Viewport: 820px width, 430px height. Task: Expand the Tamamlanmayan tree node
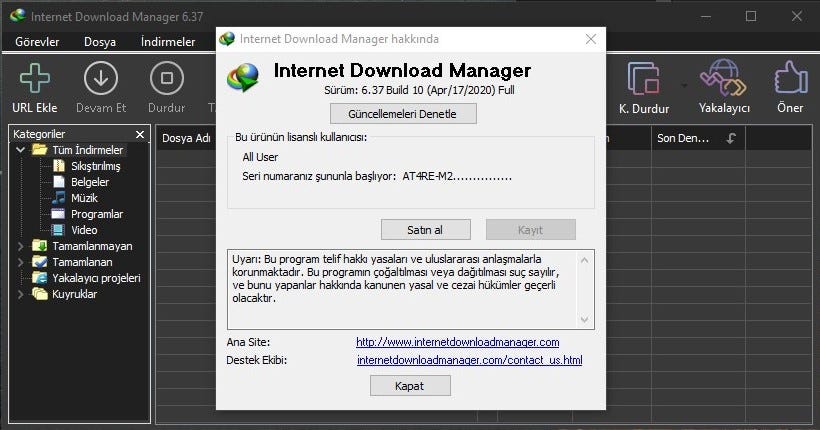(20, 246)
